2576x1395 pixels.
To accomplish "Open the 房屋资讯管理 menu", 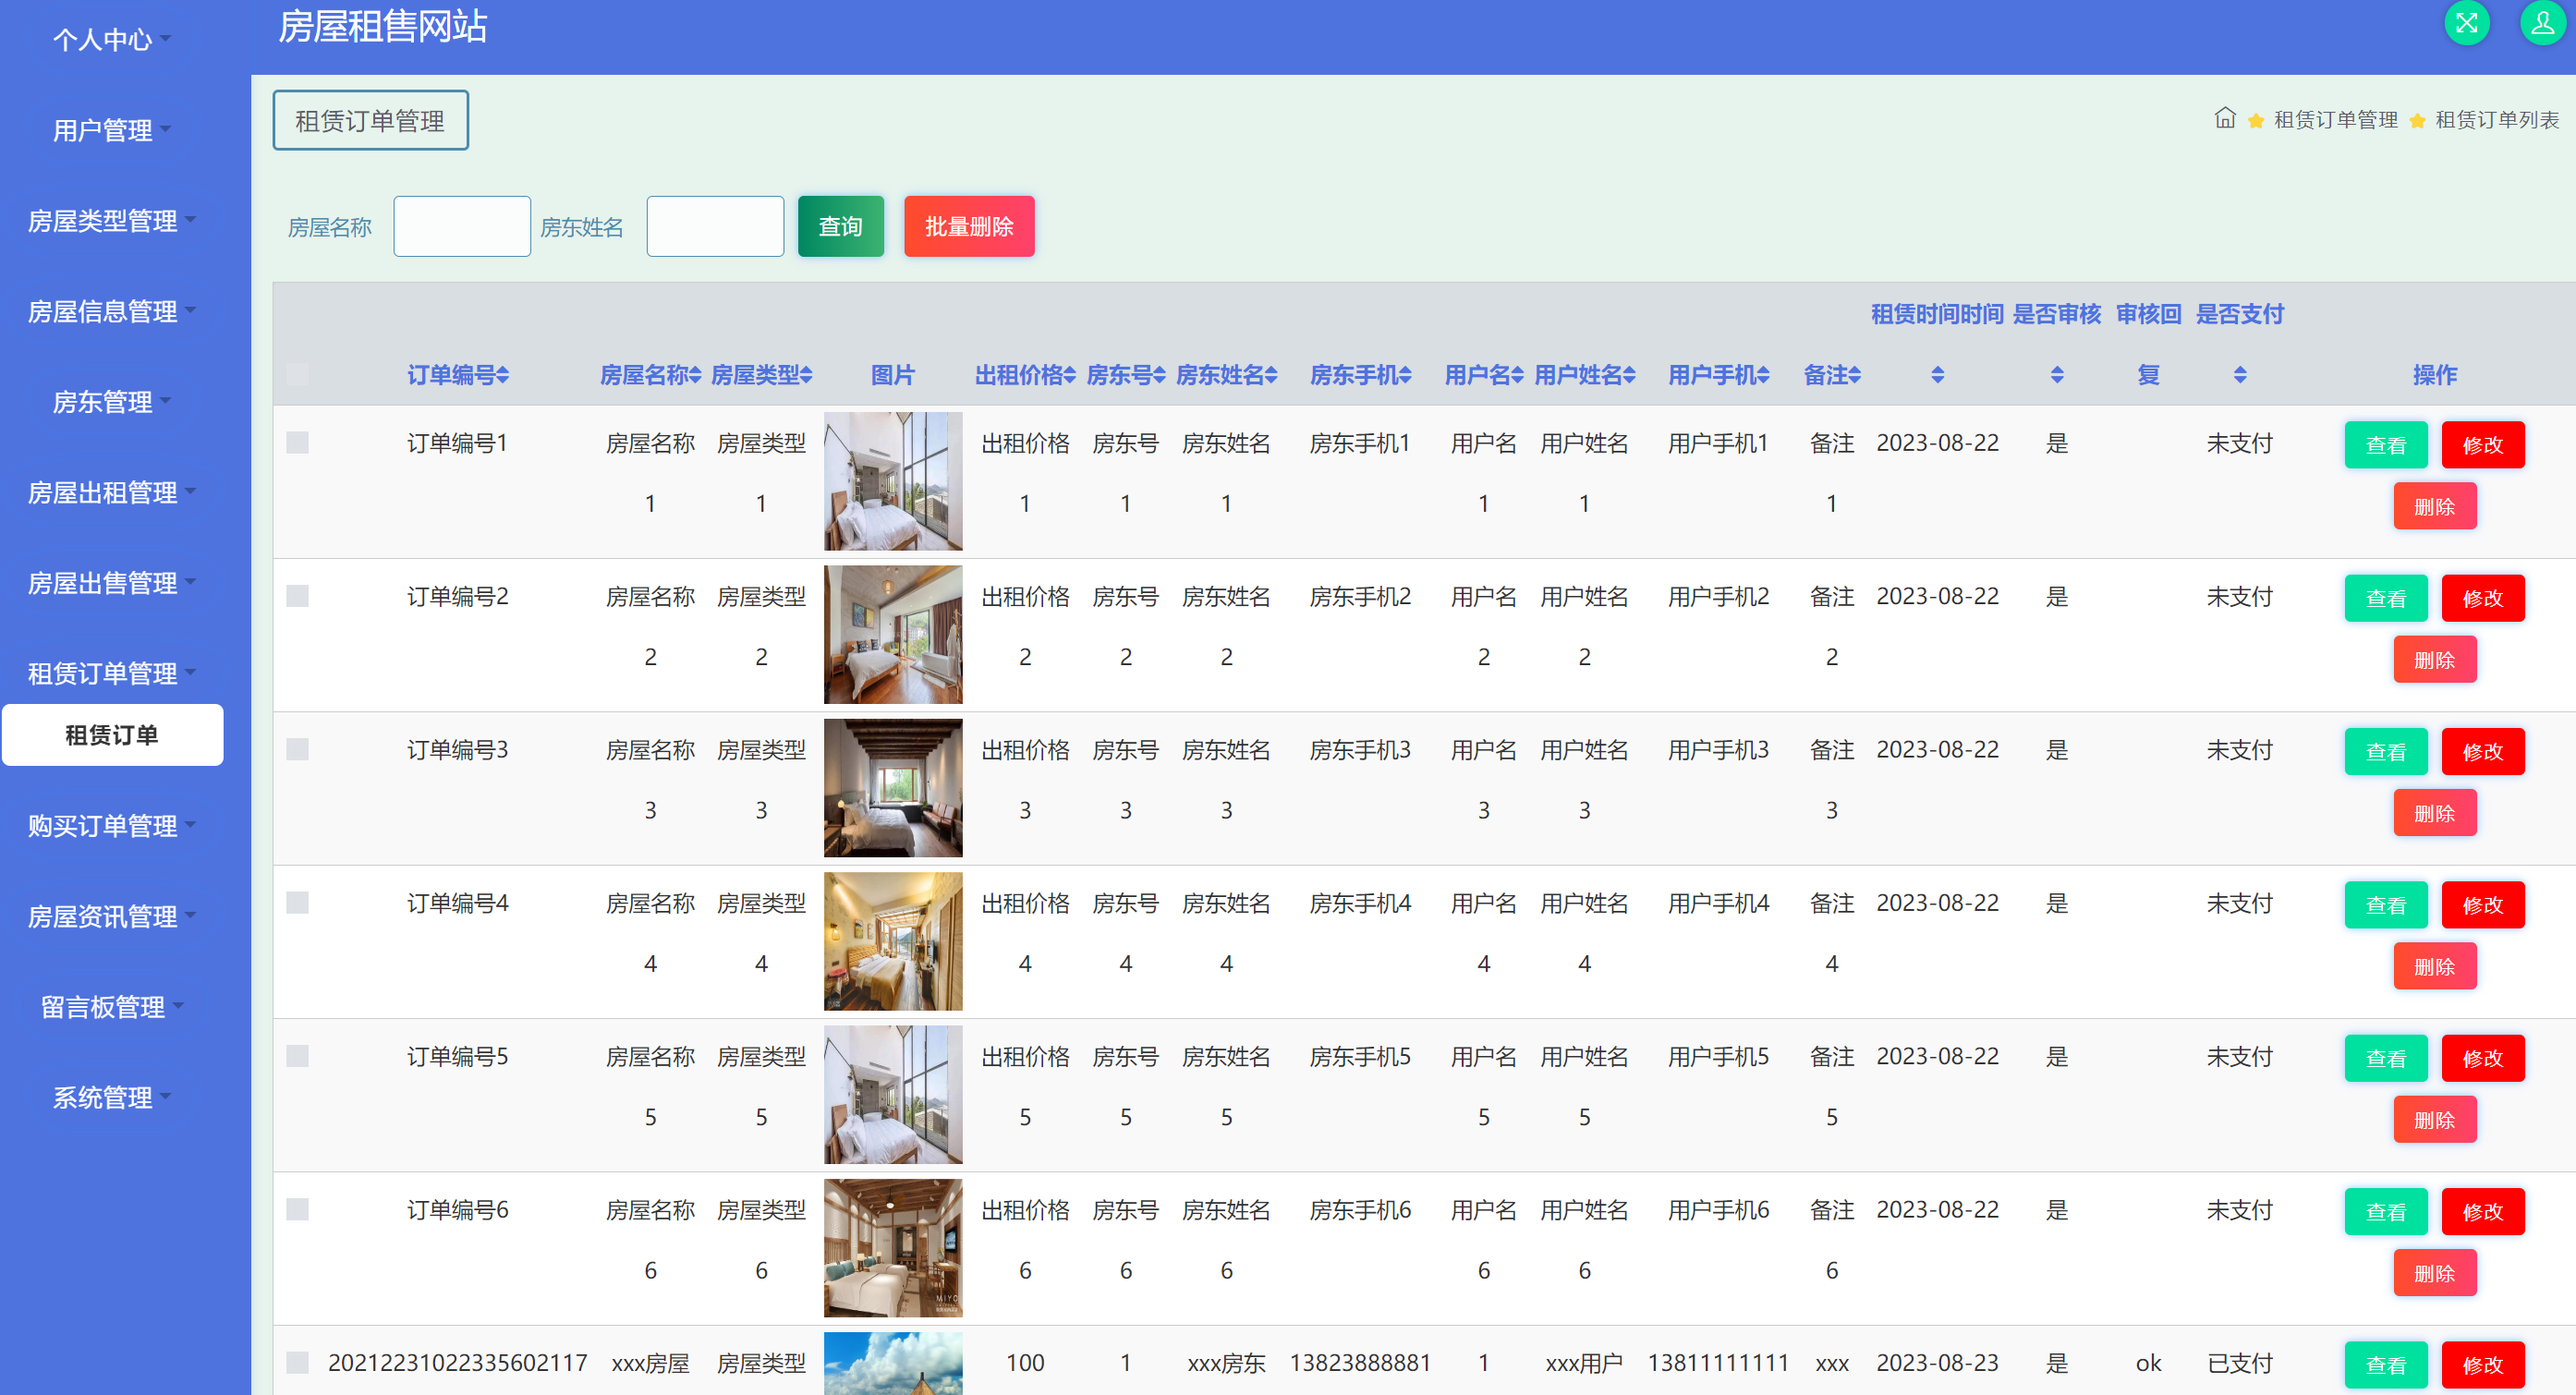I will pyautogui.click(x=111, y=916).
